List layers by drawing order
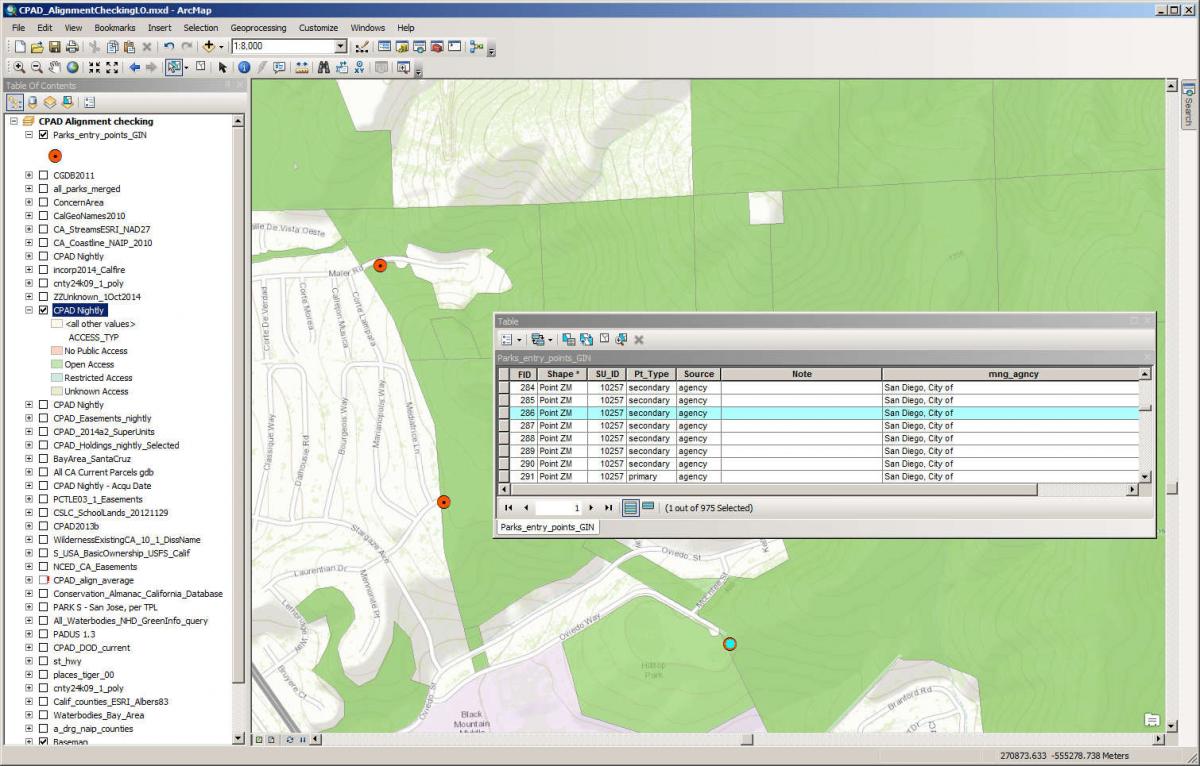Screen dimensions: 1200x766 (x=16, y=102)
